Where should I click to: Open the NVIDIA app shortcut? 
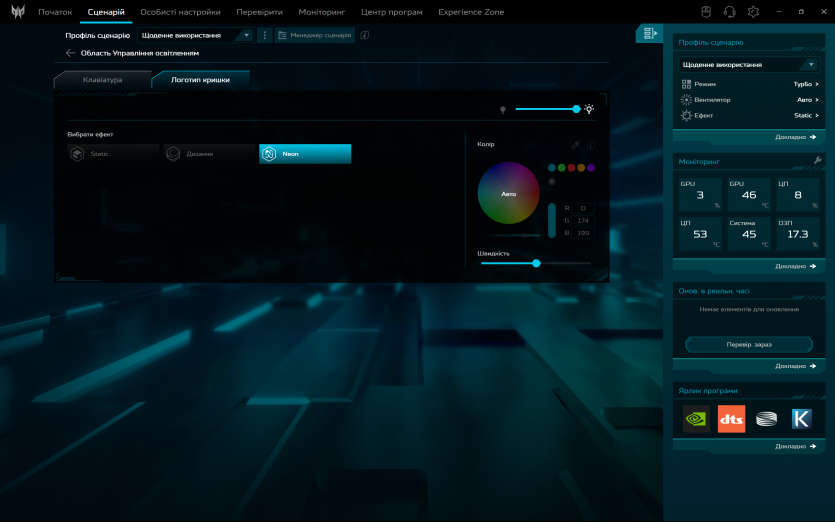pyautogui.click(x=696, y=419)
